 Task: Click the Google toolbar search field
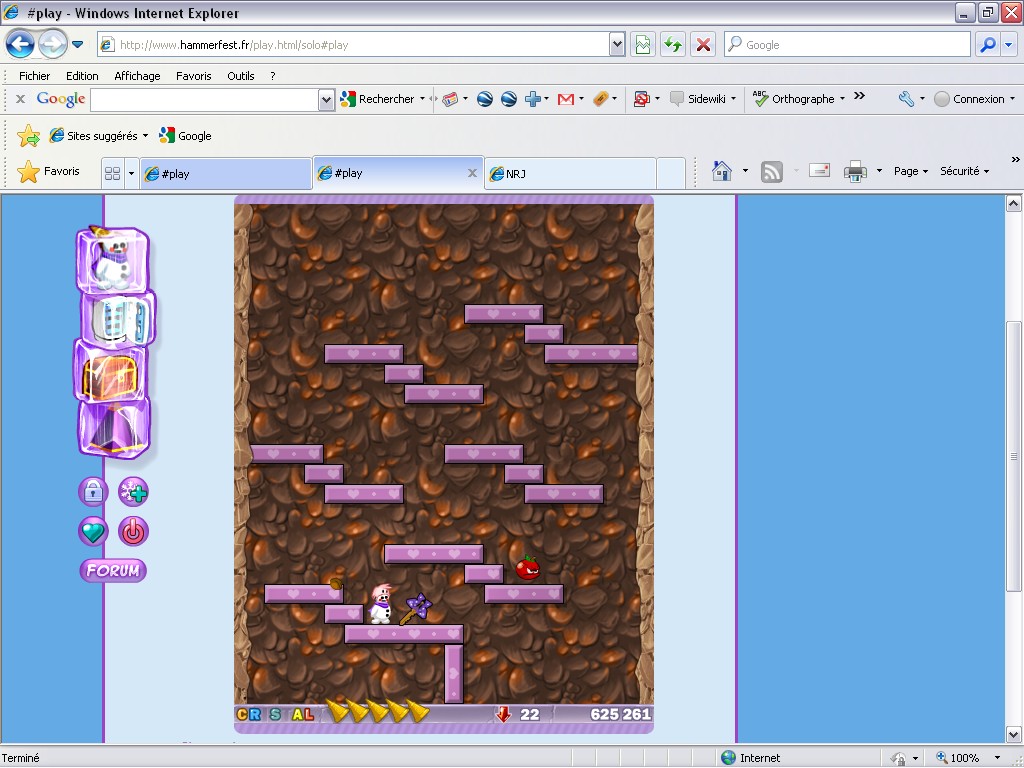click(x=204, y=99)
